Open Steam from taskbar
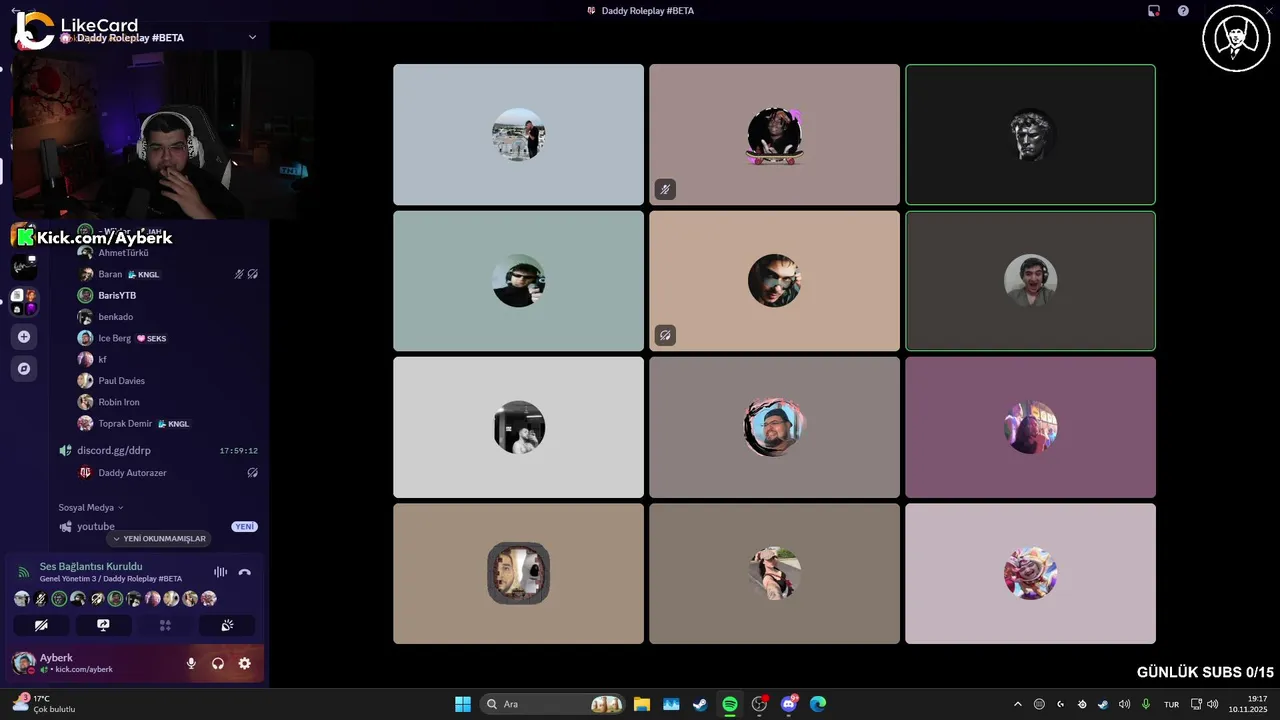This screenshot has width=1280, height=720. (700, 704)
